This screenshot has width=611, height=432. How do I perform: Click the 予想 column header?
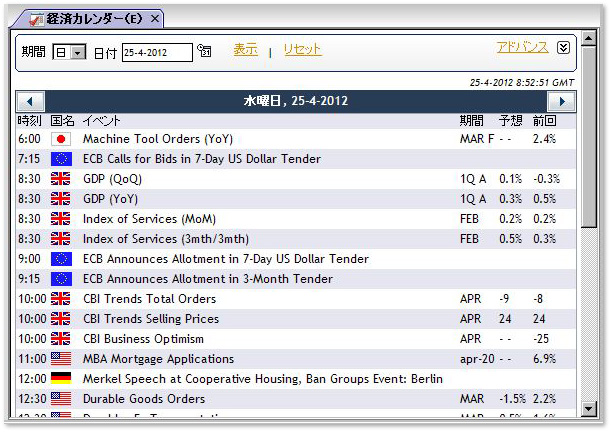click(510, 121)
